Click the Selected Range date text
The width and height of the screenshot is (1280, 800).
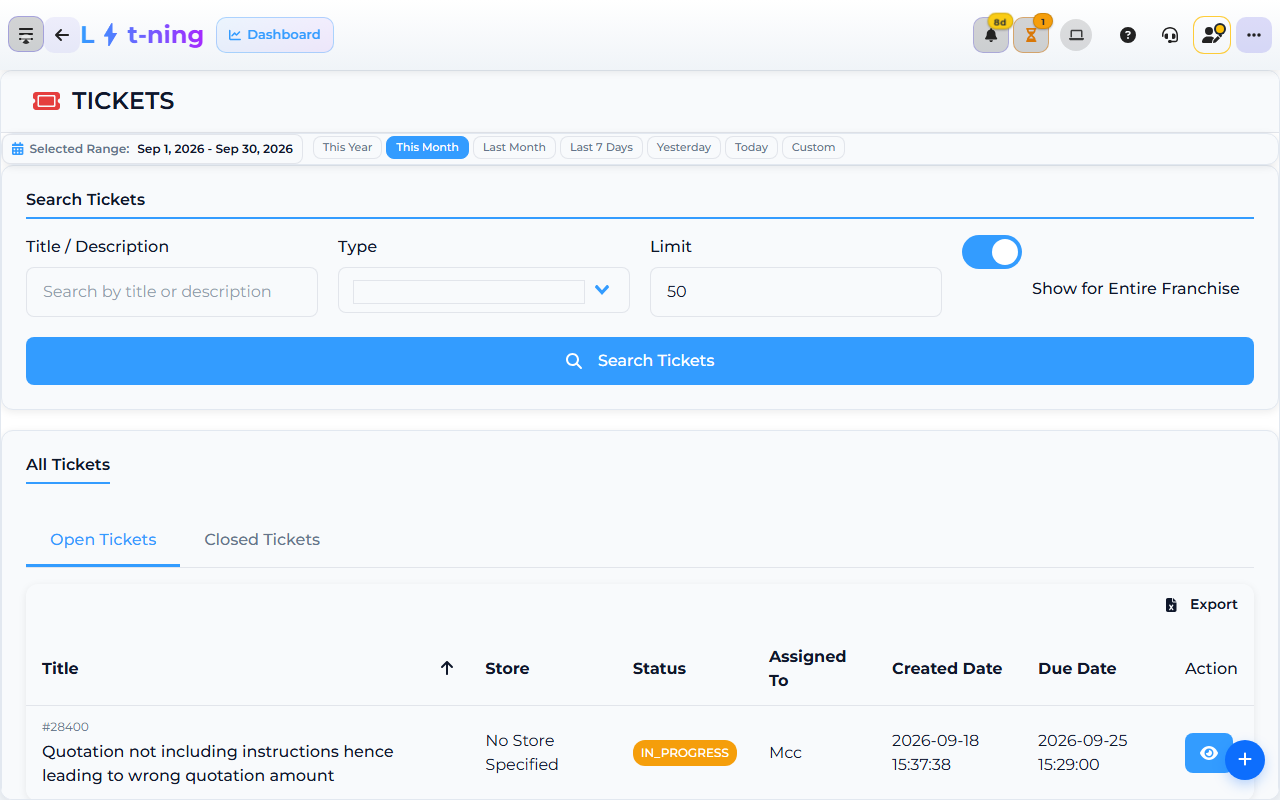coord(215,149)
